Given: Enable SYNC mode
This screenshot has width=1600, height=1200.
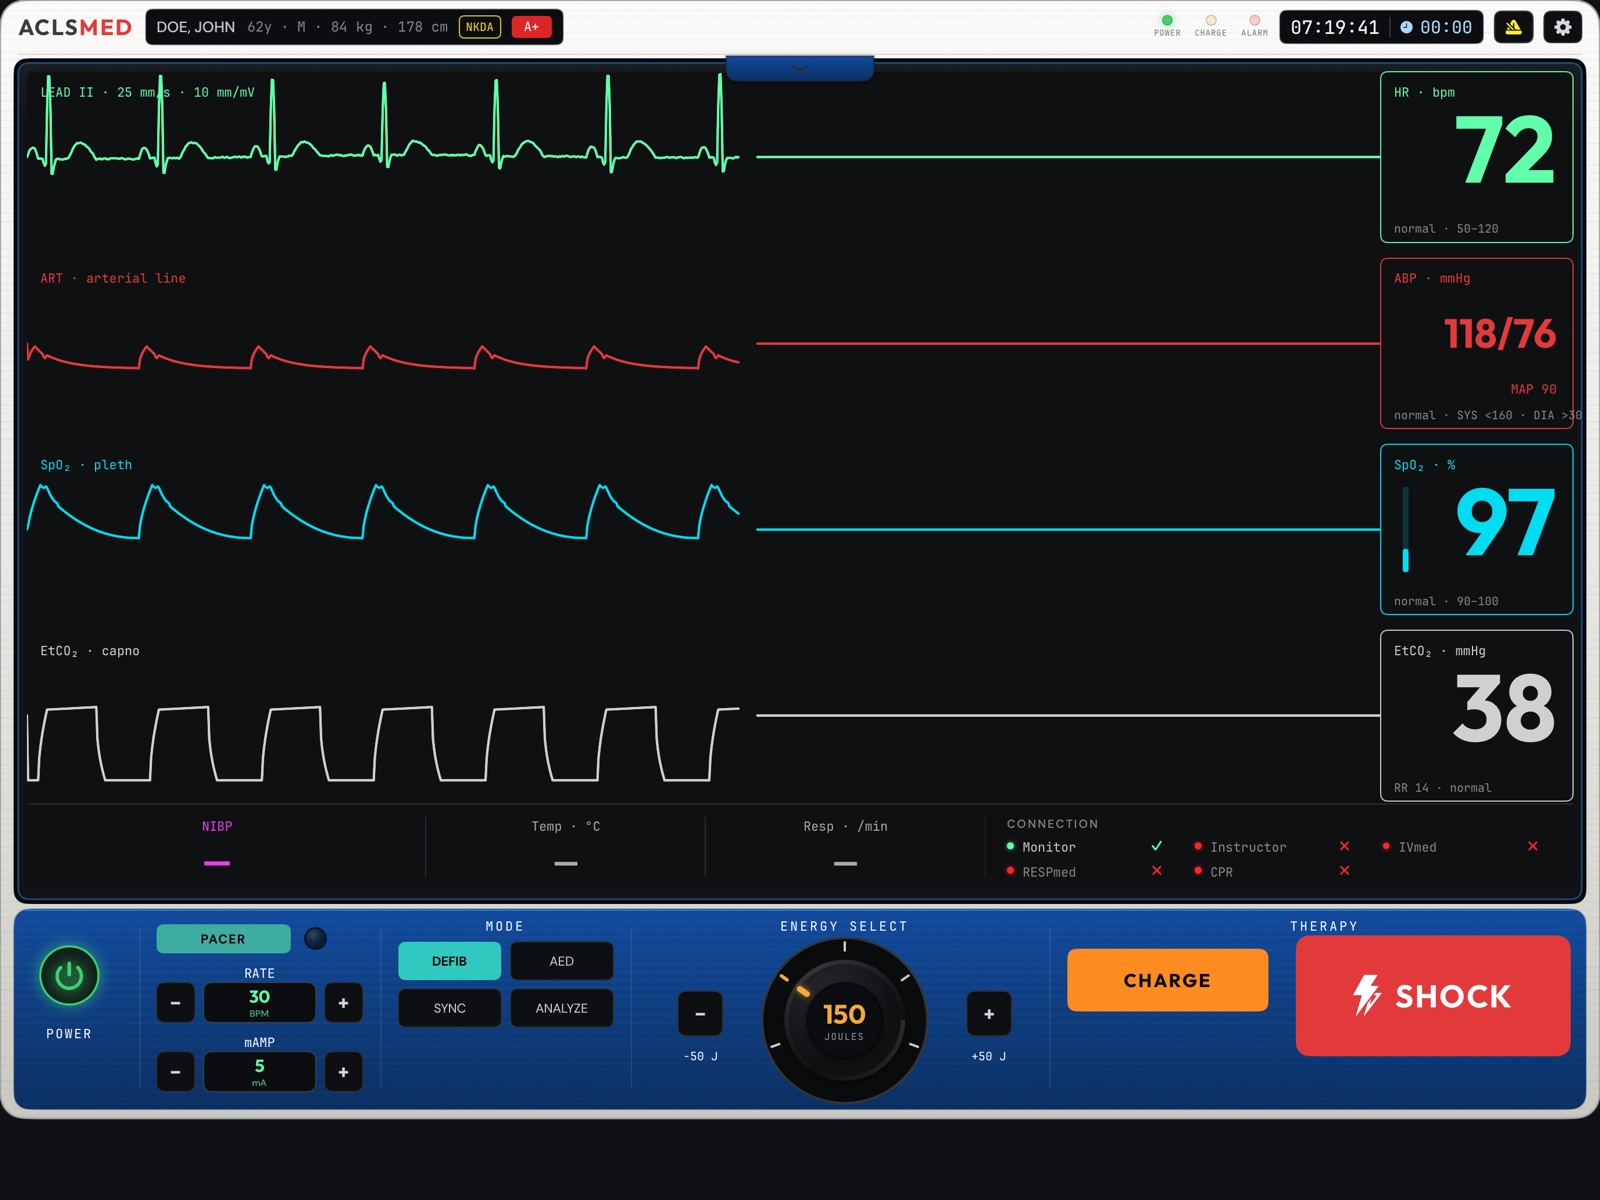Looking at the screenshot, I should pos(449,1008).
